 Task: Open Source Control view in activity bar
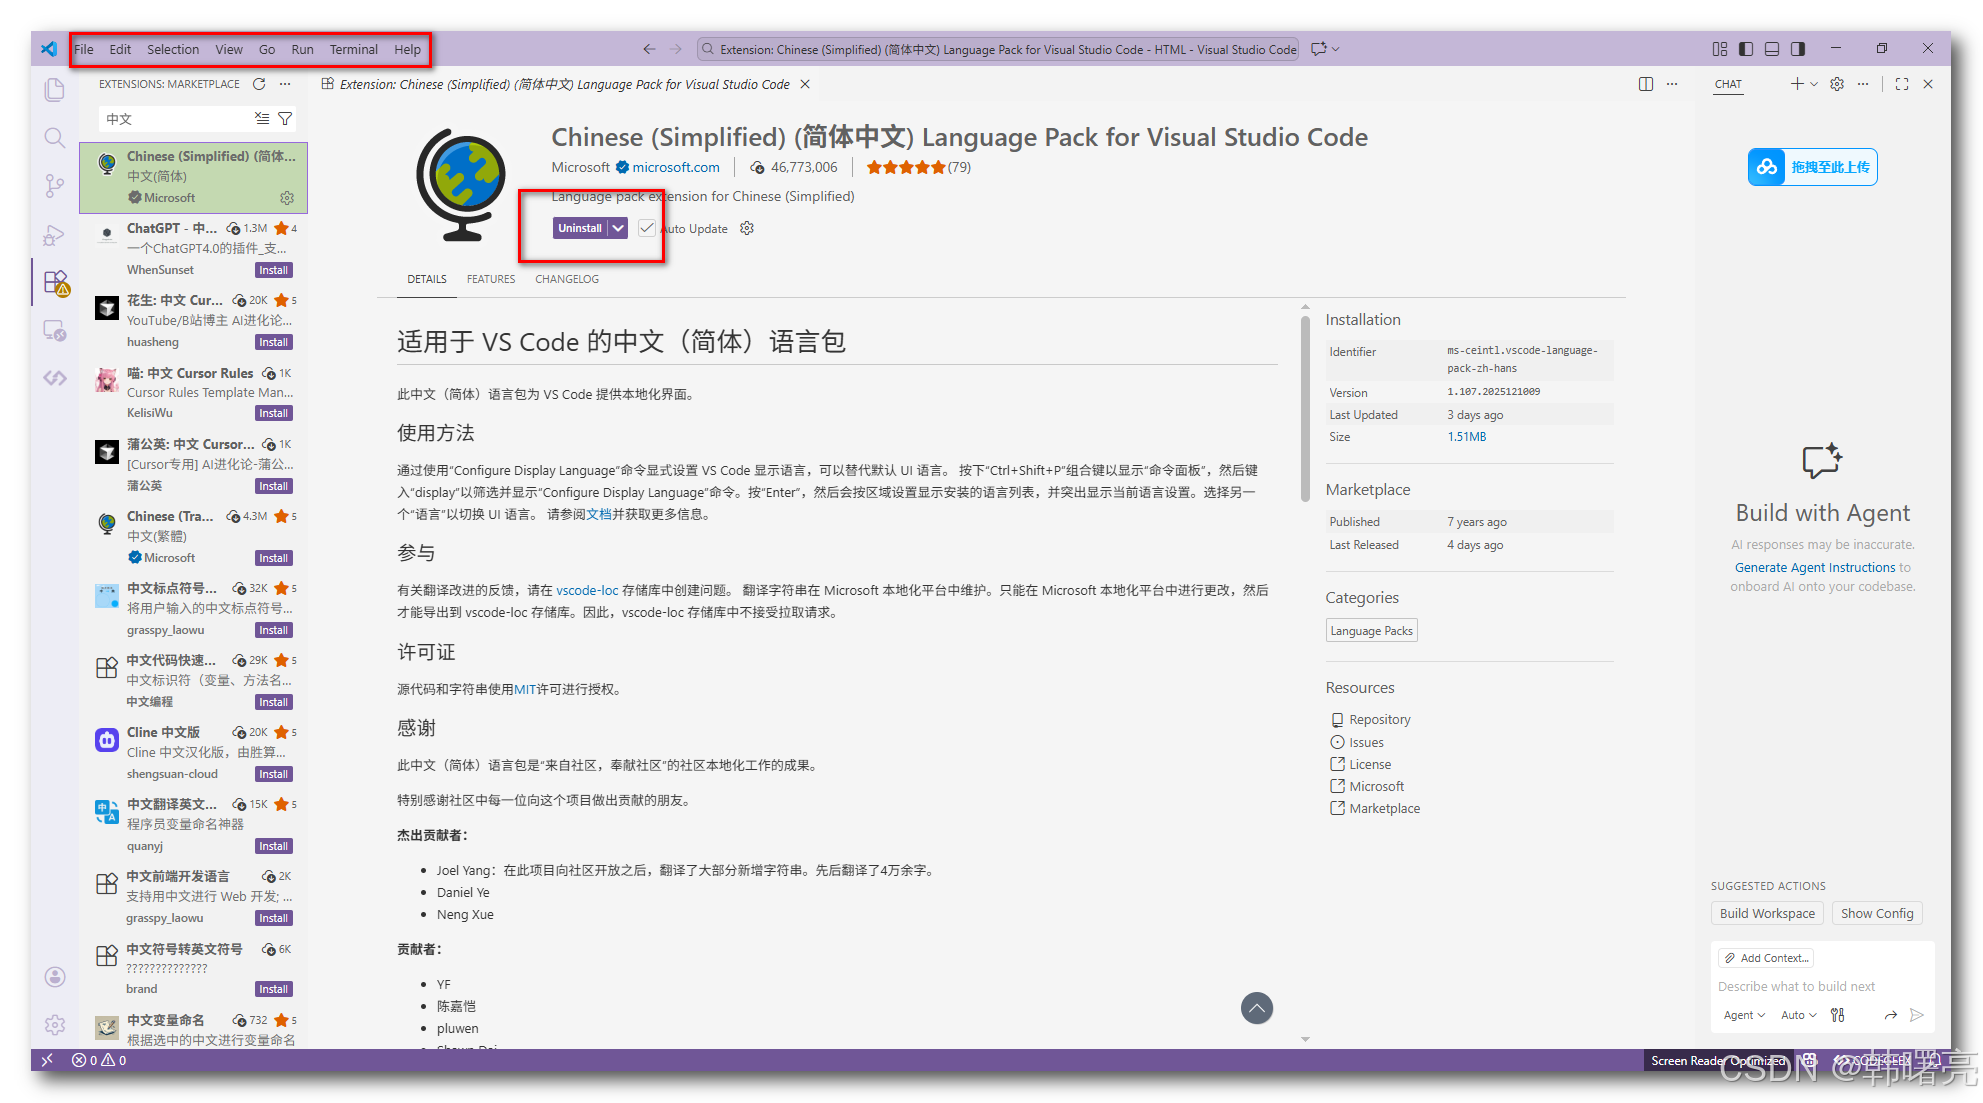click(55, 186)
